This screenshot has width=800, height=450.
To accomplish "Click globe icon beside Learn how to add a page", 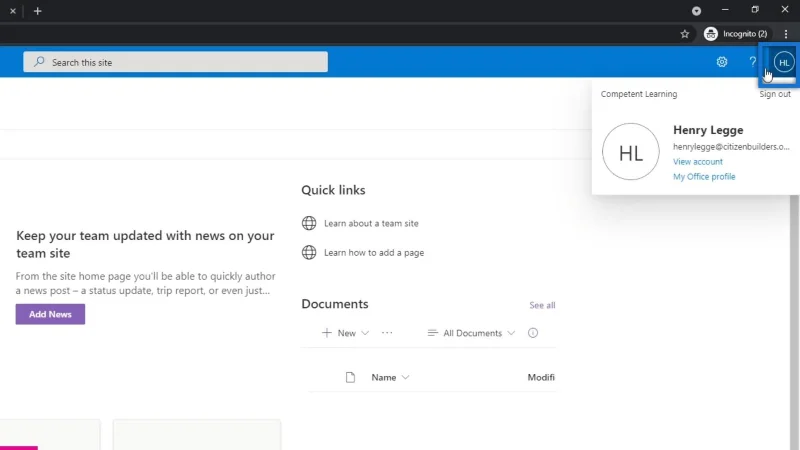I will (309, 253).
